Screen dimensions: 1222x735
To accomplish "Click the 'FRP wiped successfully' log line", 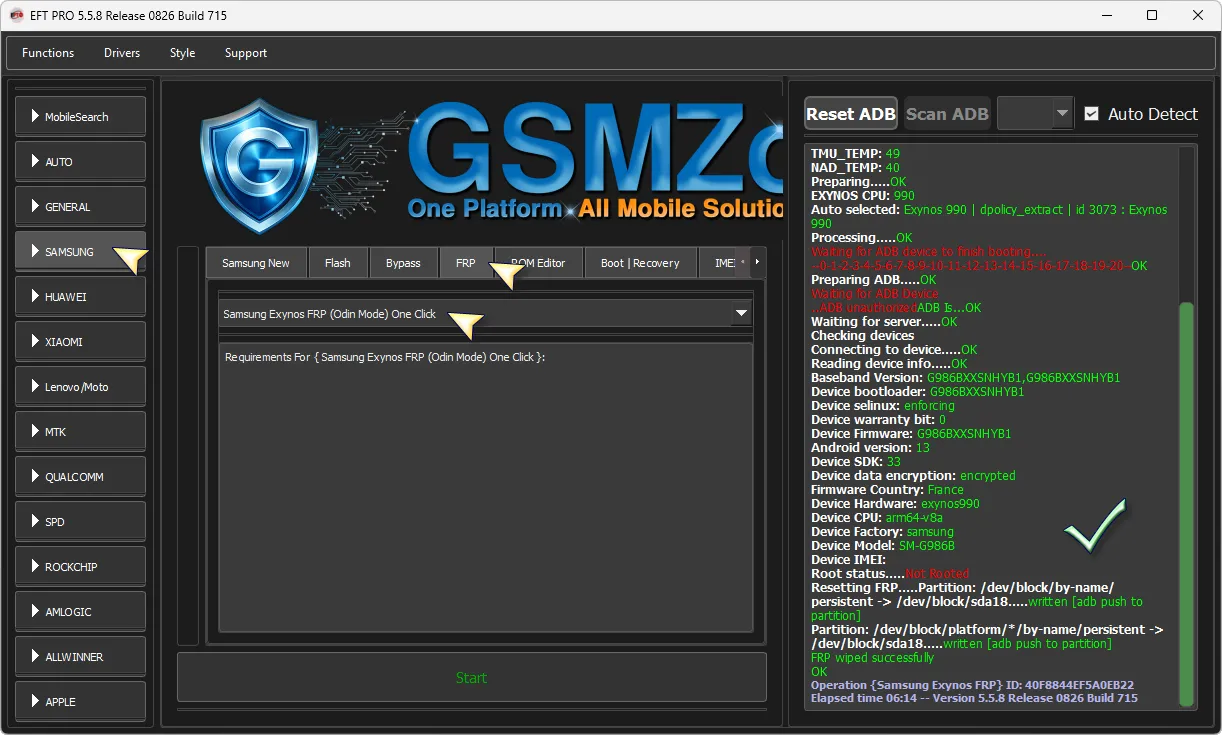I will [x=872, y=658].
